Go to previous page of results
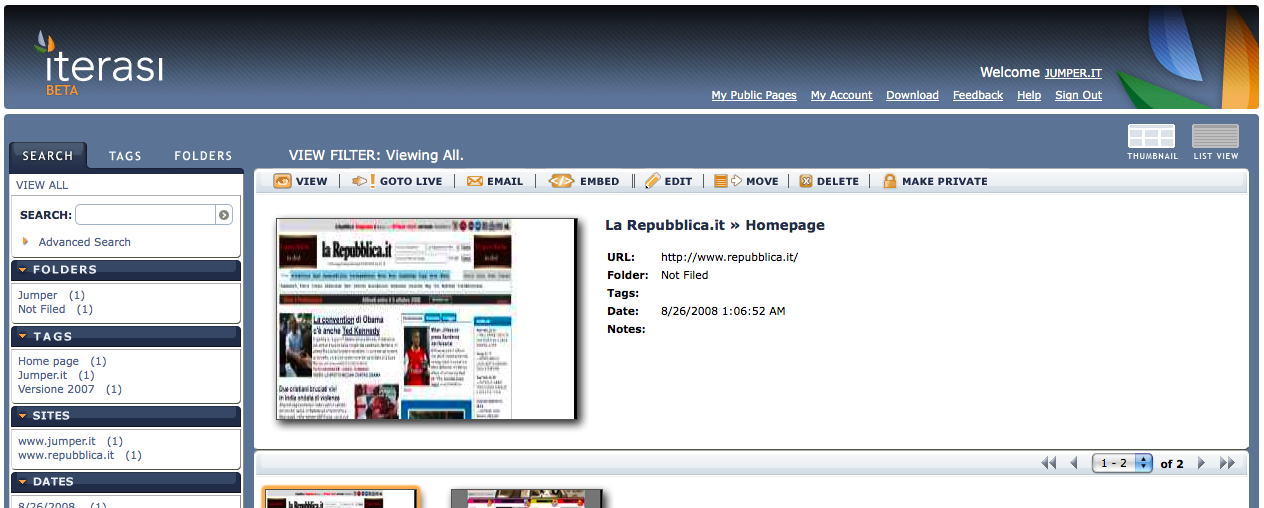This screenshot has height=508, width=1264. 1074,463
